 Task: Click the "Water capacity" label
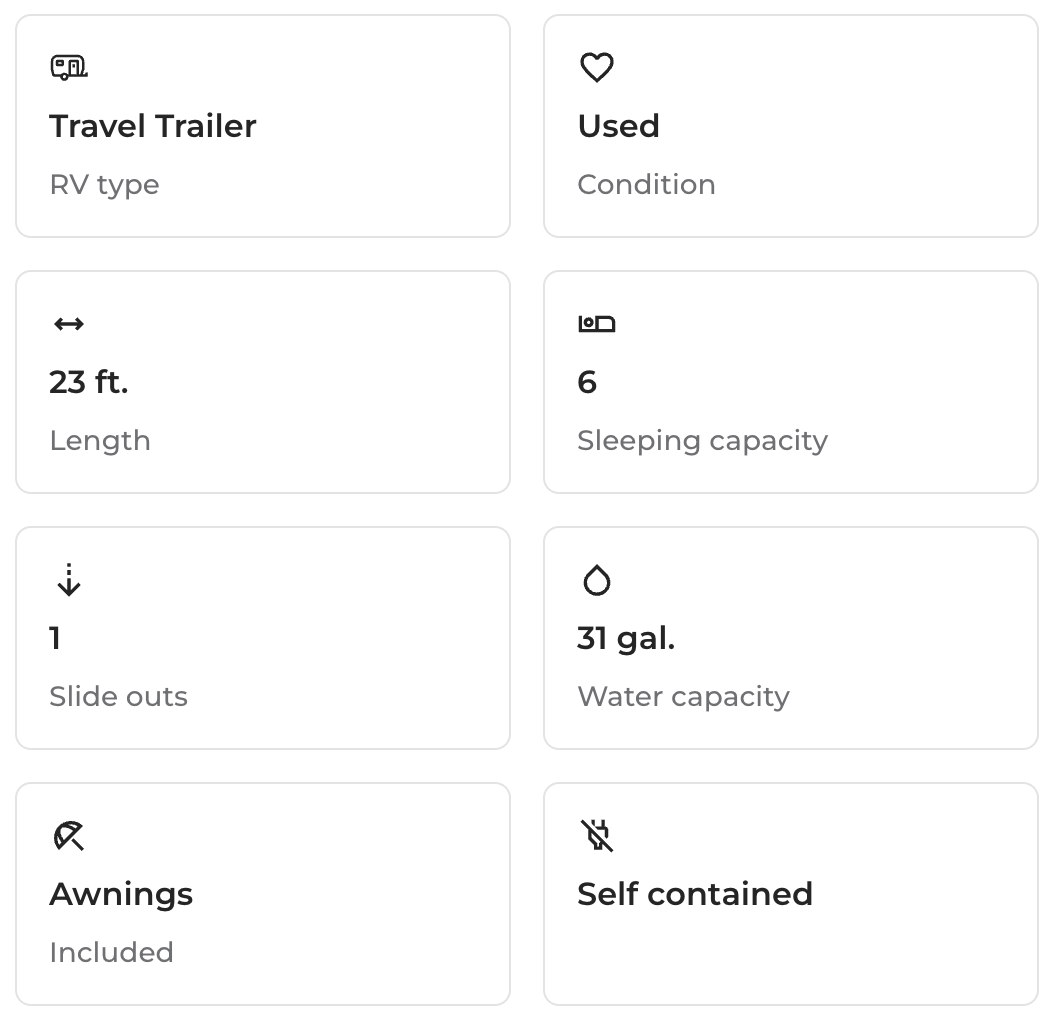(x=683, y=697)
